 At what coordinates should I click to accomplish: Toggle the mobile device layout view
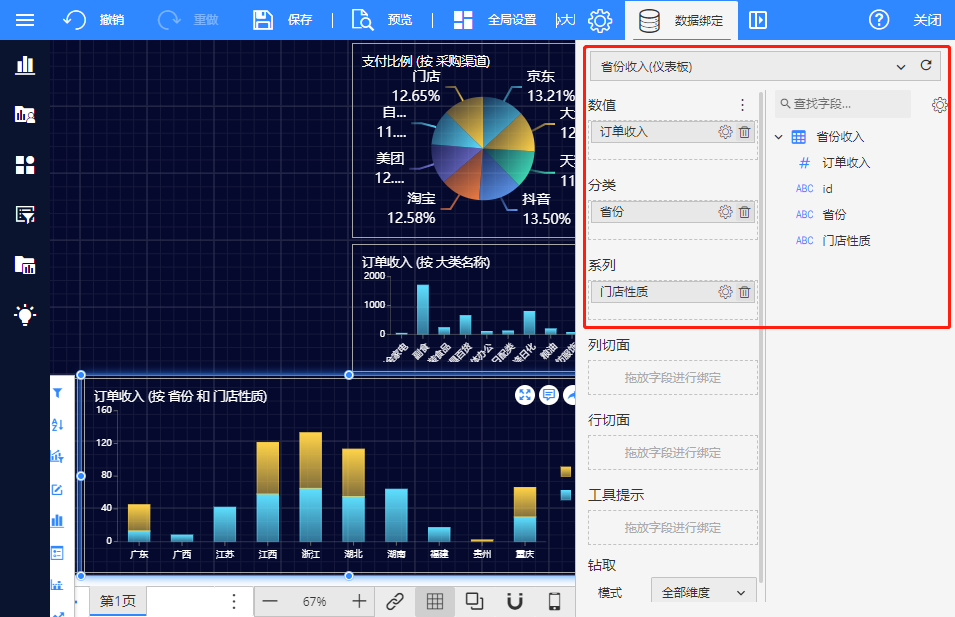pyautogui.click(x=554, y=601)
